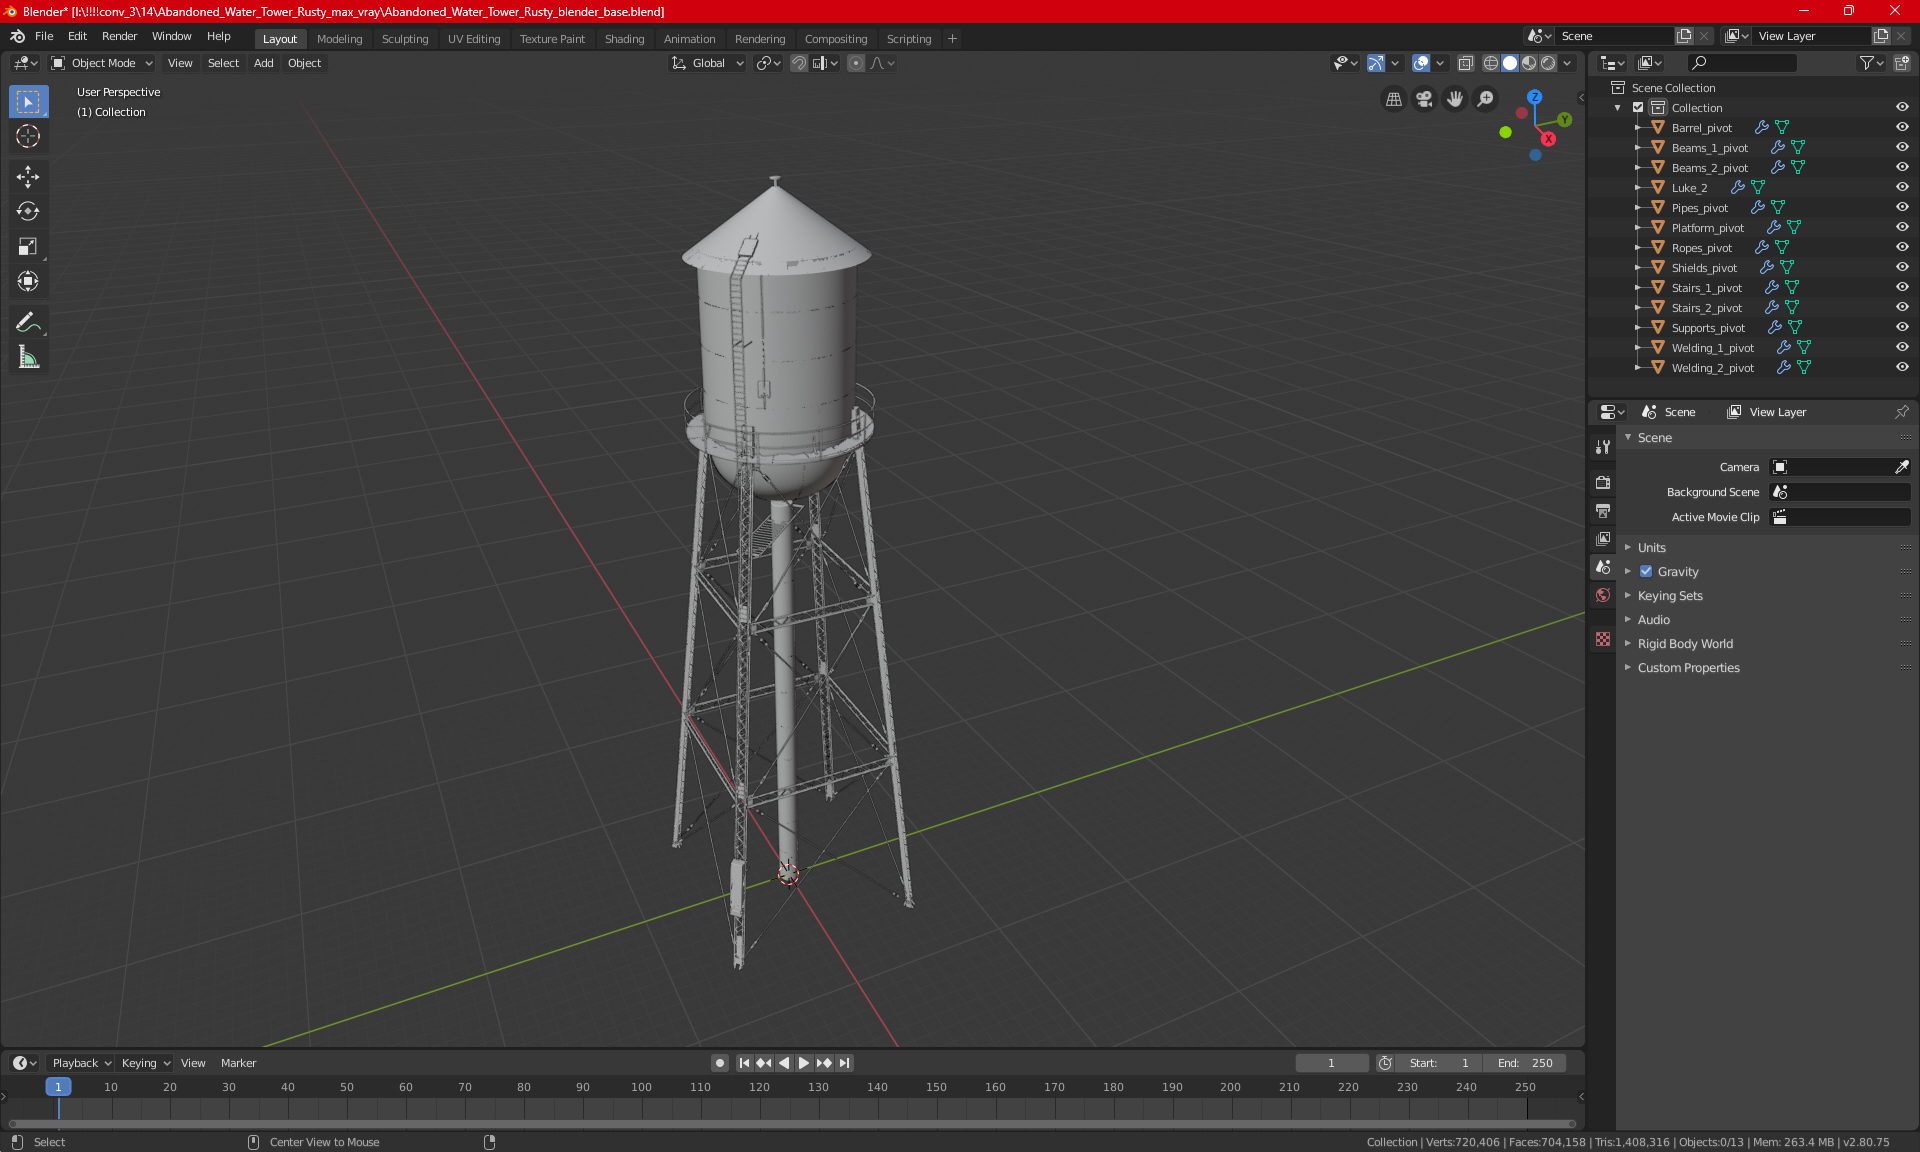Open the Render properties tab

[x=1603, y=482]
